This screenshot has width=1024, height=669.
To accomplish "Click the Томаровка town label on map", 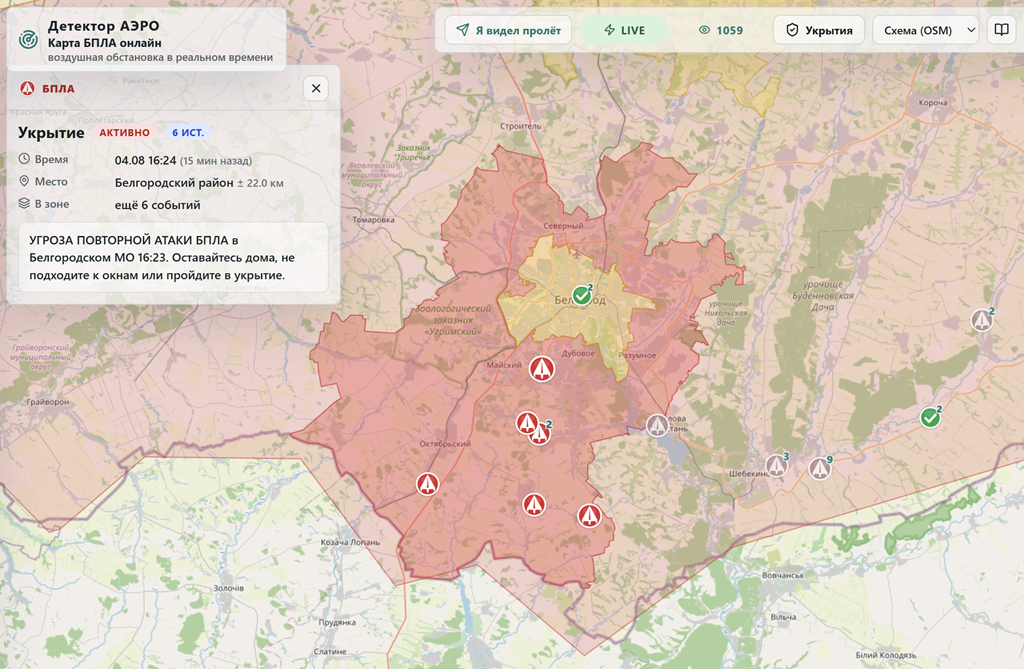I will [374, 220].
